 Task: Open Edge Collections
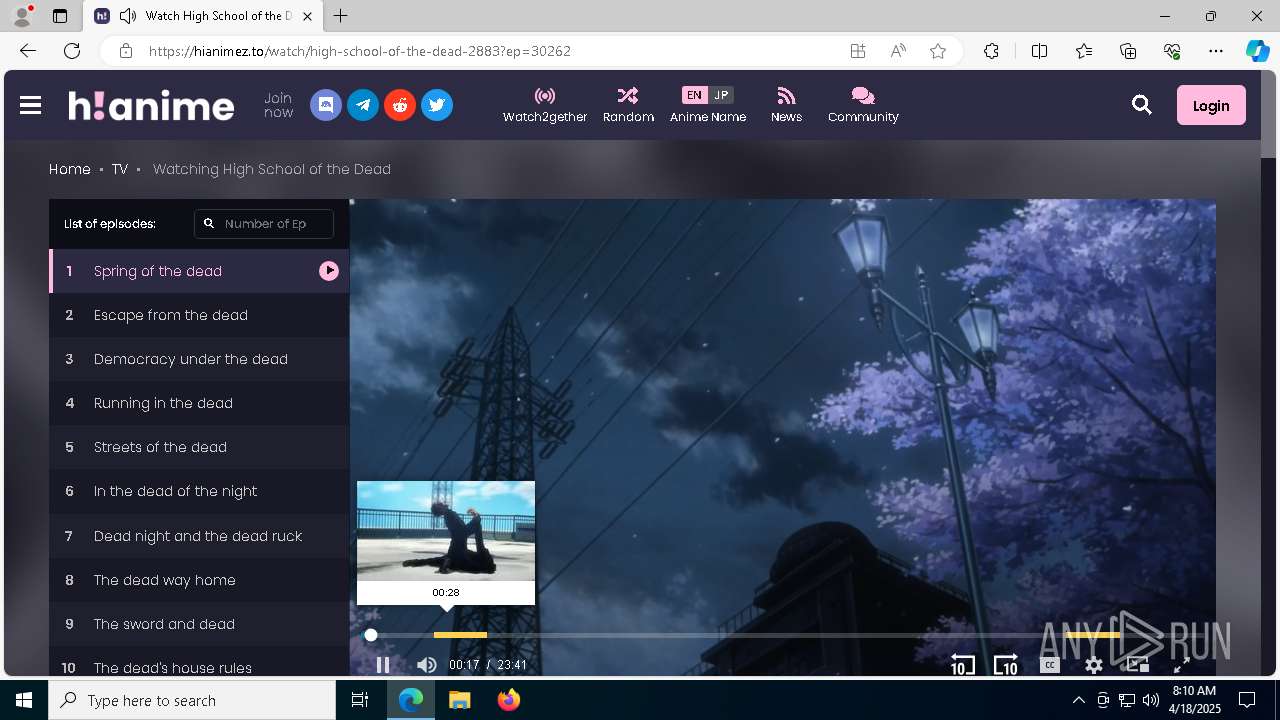point(1128,51)
